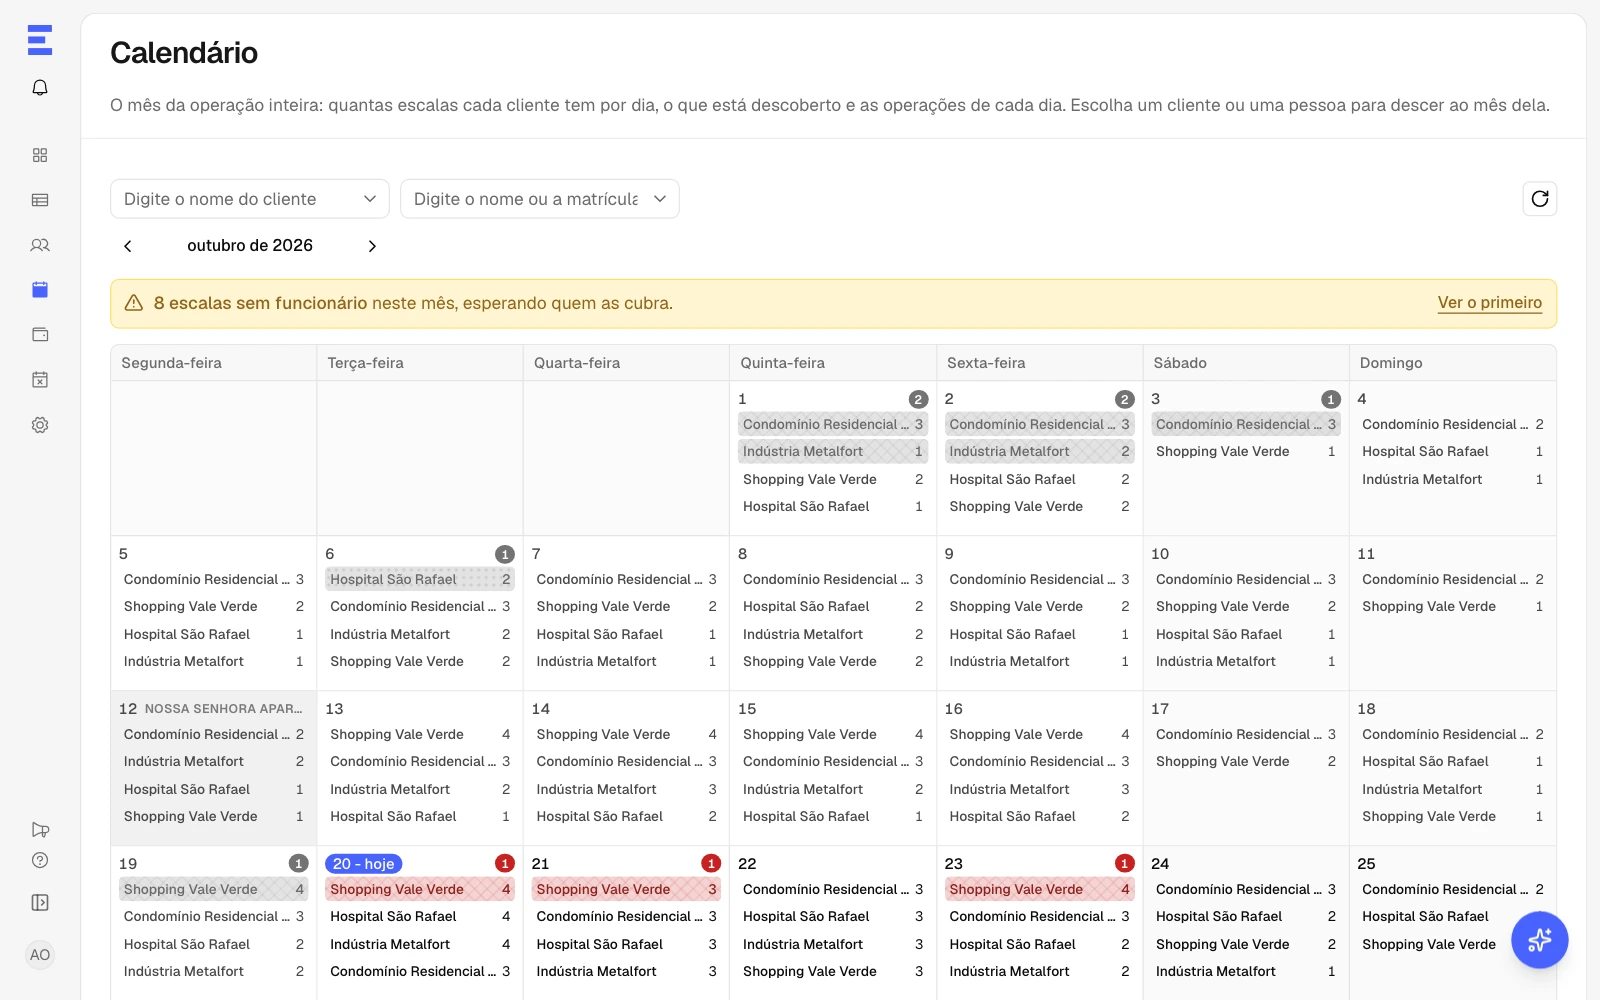The height and width of the screenshot is (1000, 1600).
Task: Select Shopping Vale Verde on day 13
Action: [420, 734]
